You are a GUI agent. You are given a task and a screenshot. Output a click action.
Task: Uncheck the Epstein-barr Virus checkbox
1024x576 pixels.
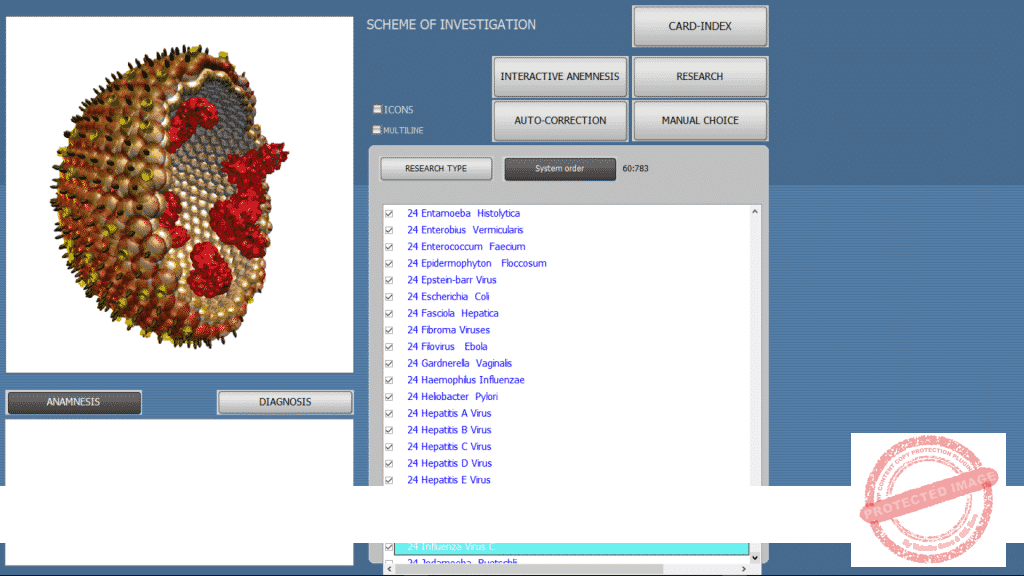(x=389, y=281)
